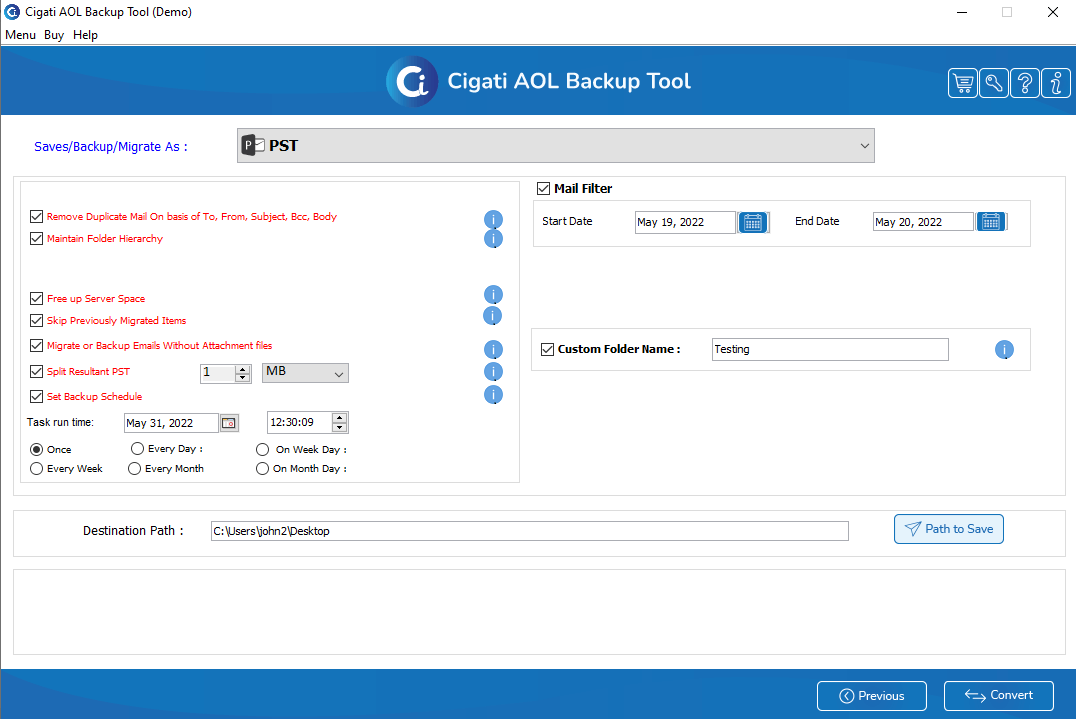
Task: Click the key activation icon
Action: tap(994, 84)
